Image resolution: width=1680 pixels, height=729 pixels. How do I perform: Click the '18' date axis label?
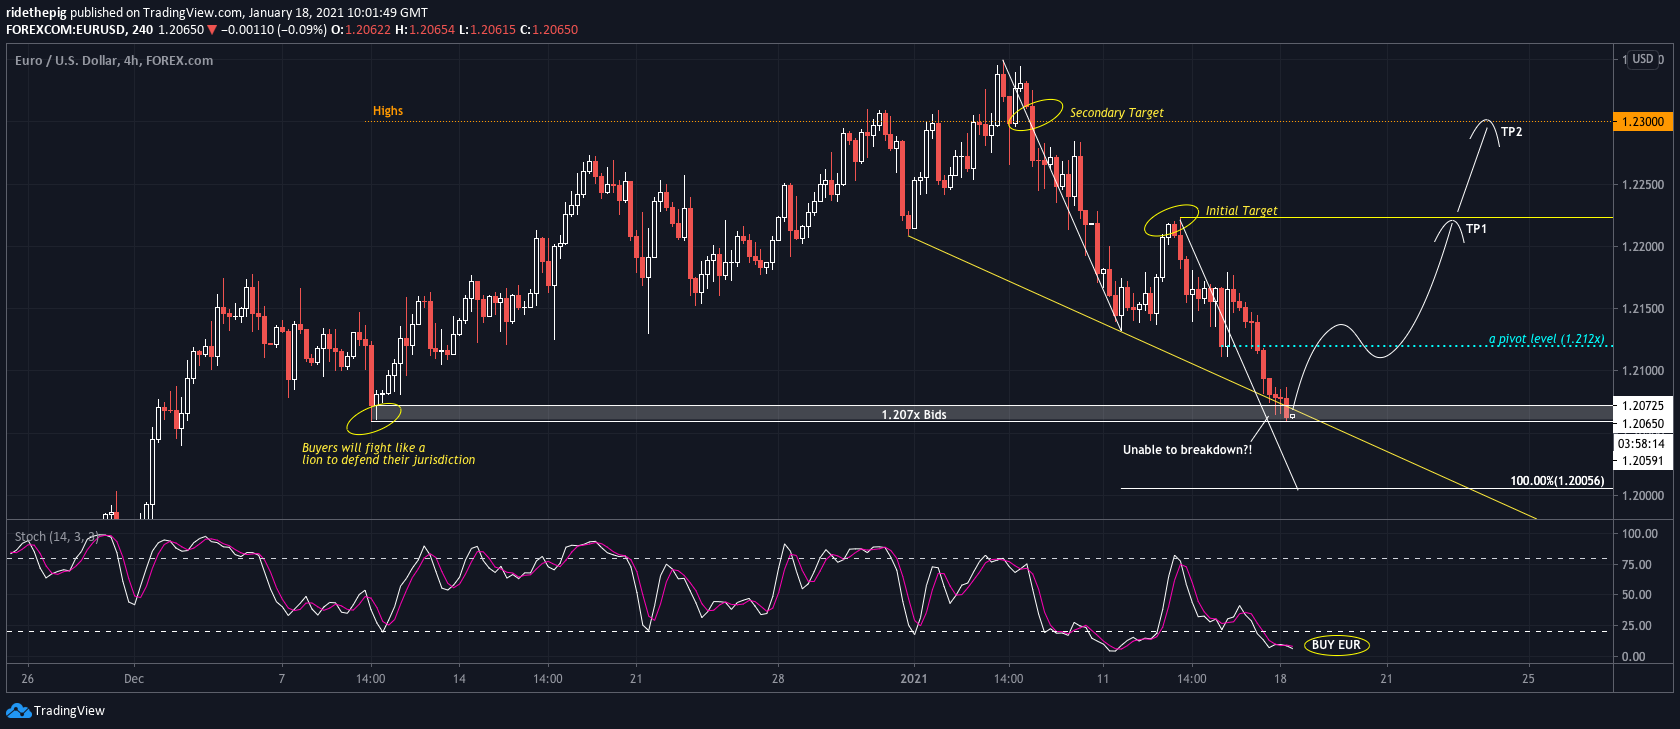(1280, 679)
